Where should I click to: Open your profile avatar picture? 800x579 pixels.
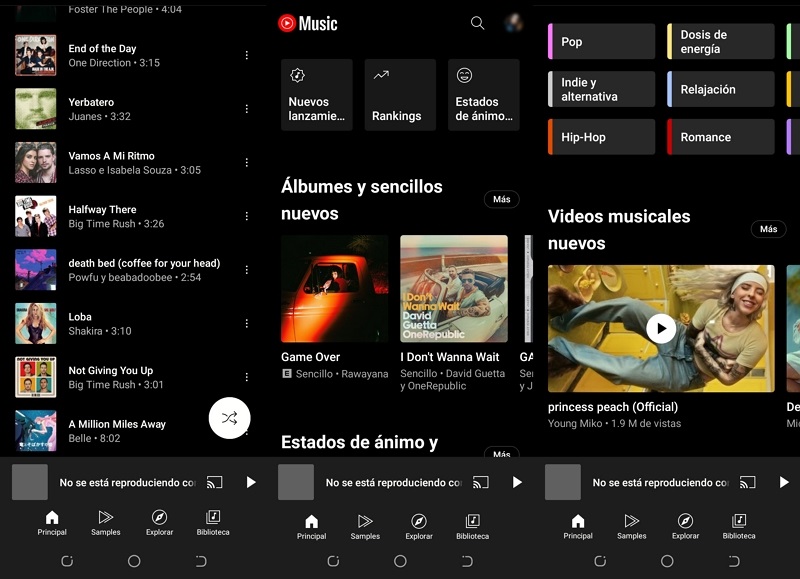tap(516, 22)
